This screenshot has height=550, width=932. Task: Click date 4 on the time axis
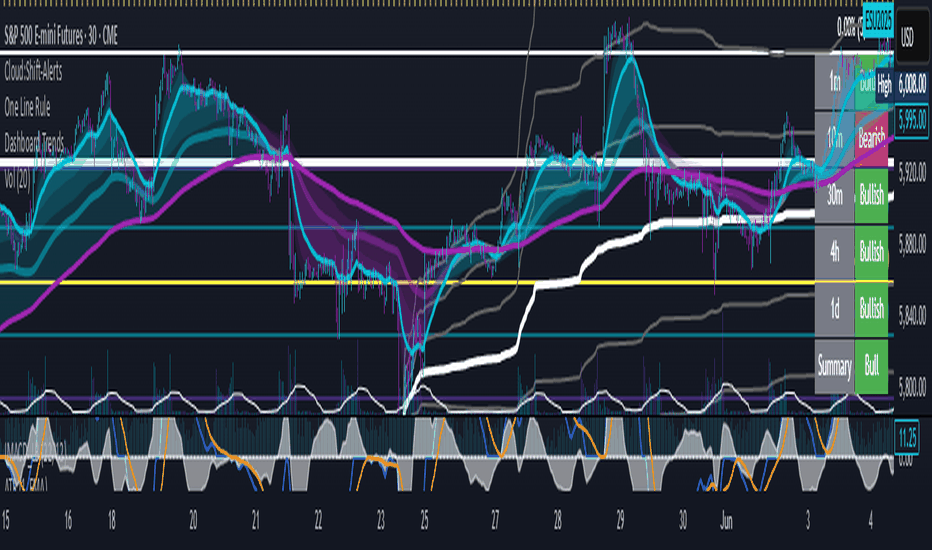point(870,521)
